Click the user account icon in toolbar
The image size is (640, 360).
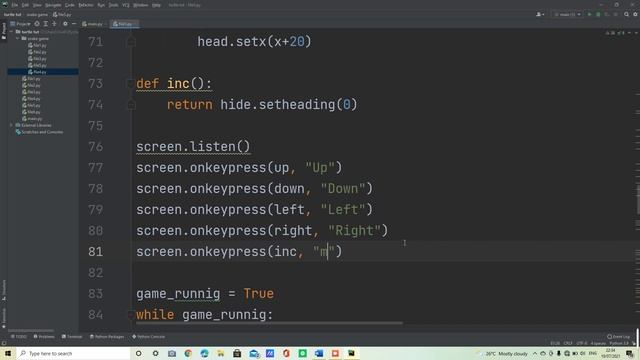[x=540, y=14]
